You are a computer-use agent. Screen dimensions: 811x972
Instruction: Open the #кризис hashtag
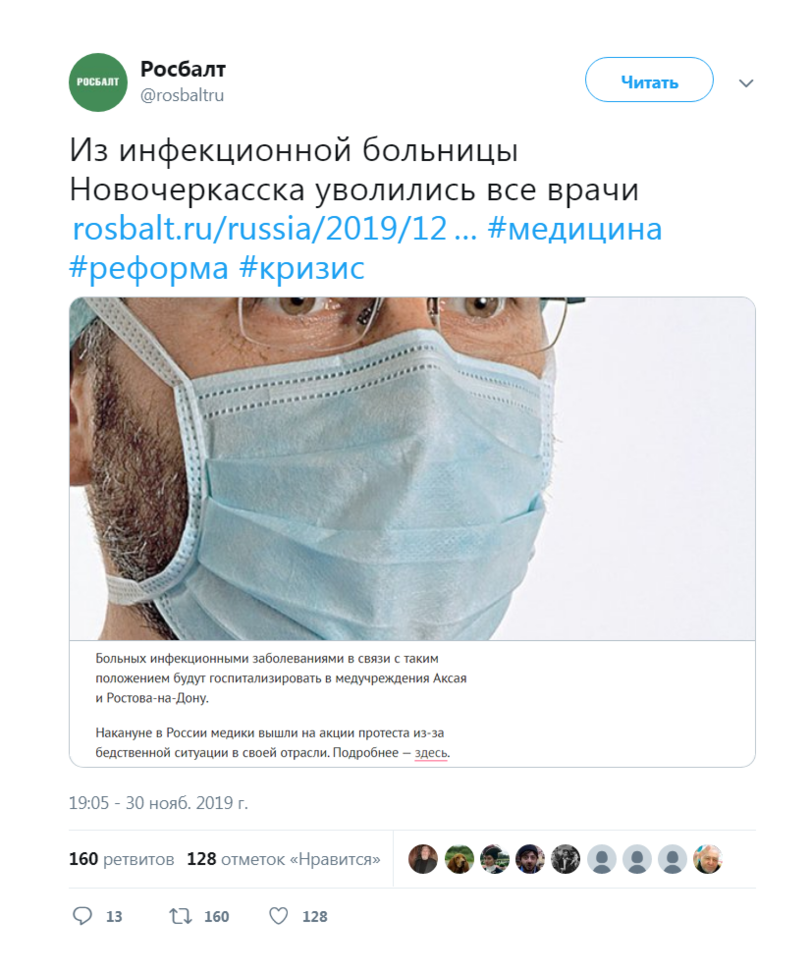click(302, 268)
